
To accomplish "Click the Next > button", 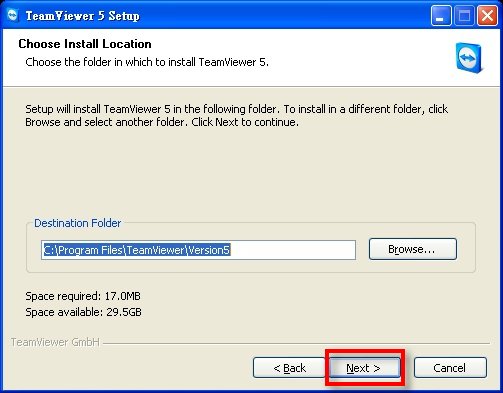I will pyautogui.click(x=365, y=368).
